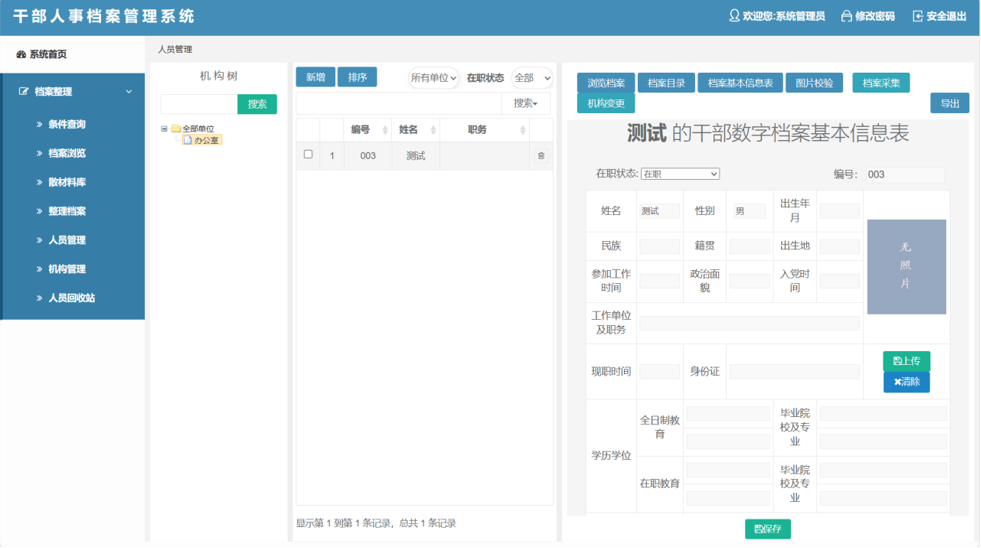Click the 身份证 input field
This screenshot has height=548, width=981.
[x=794, y=372]
